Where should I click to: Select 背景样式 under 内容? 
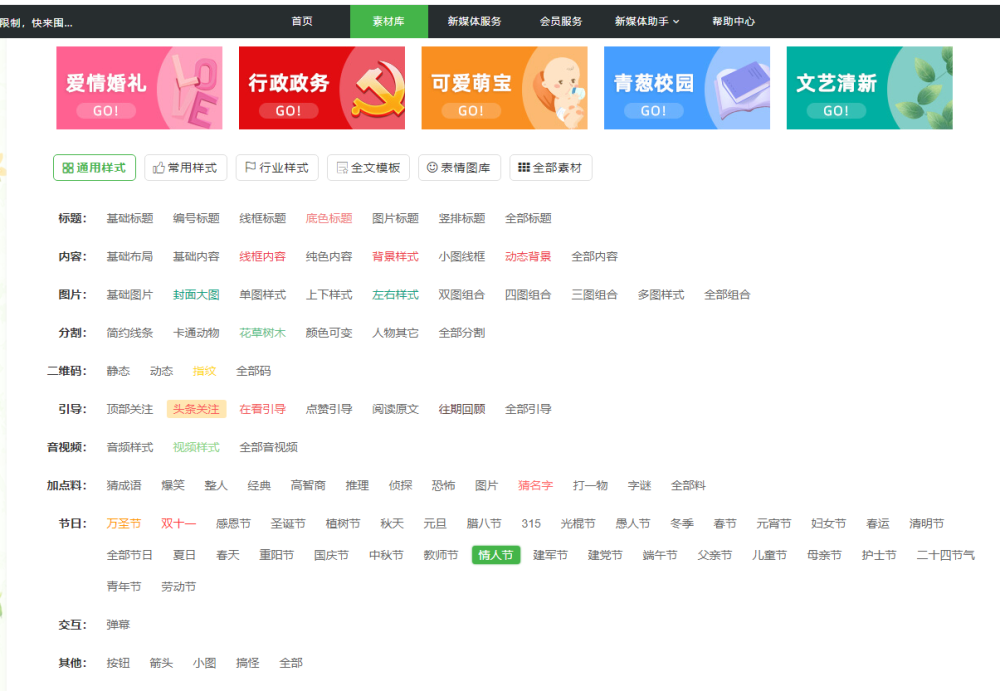[x=395, y=256]
